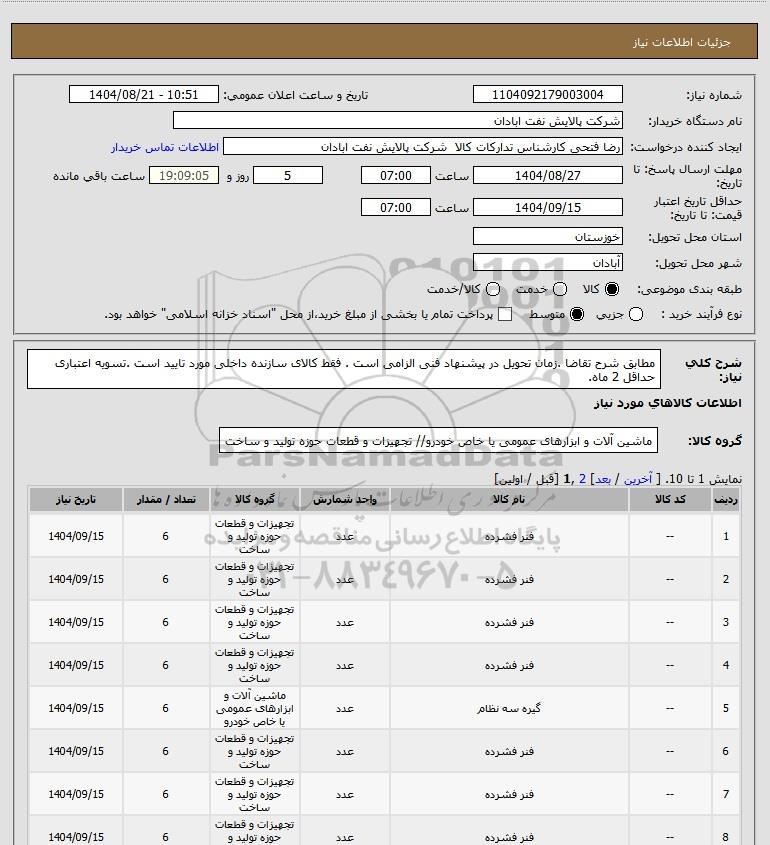This screenshot has width=770, height=845.
Task: Click the شماره نیاز field 1104092179003004
Action: coord(547,94)
